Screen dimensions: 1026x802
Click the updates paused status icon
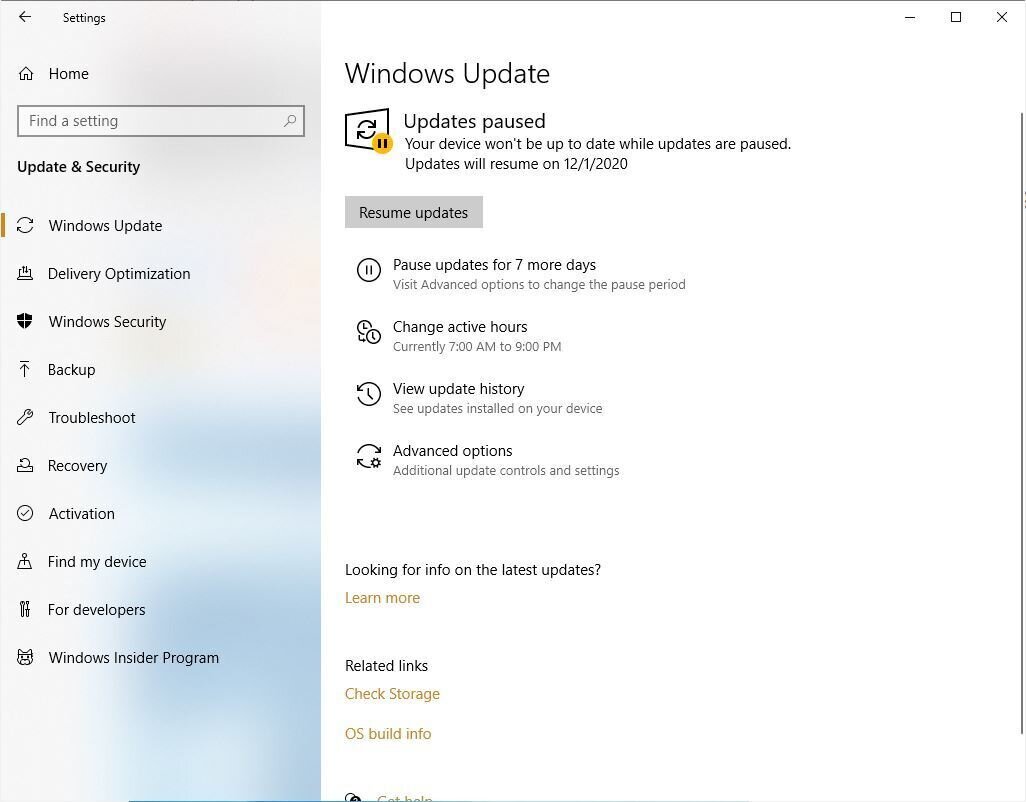coord(368,131)
